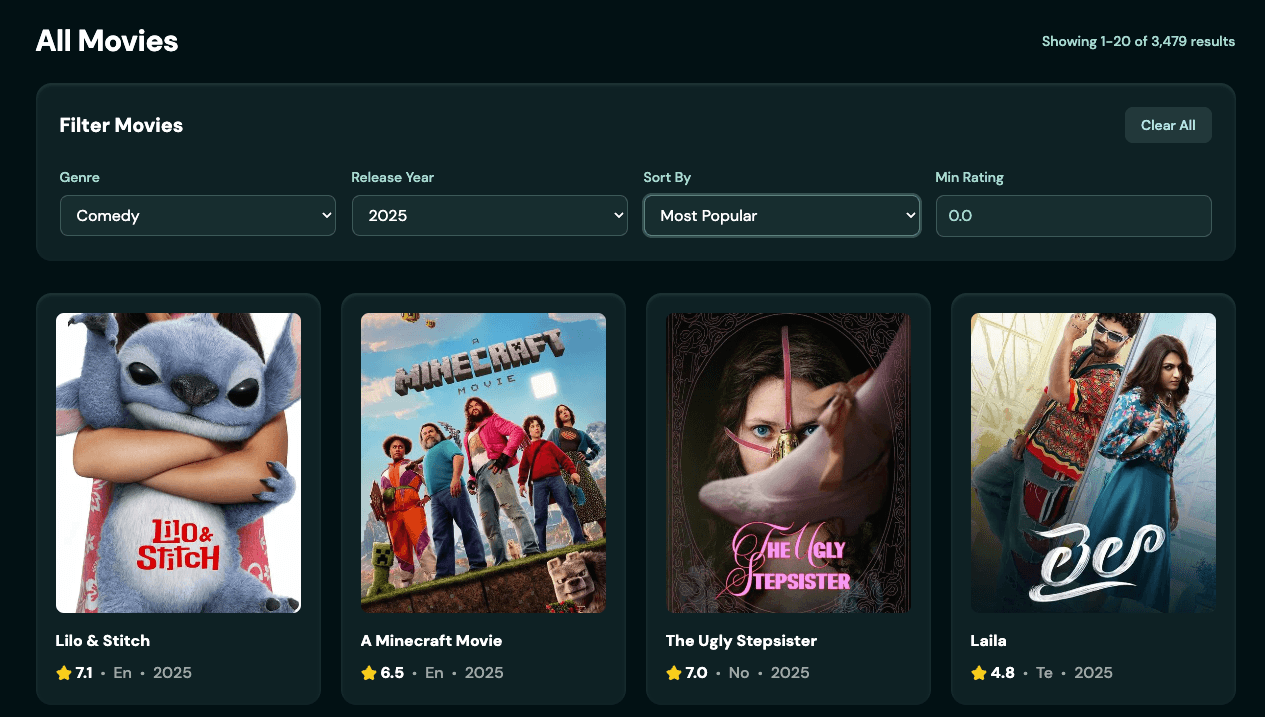This screenshot has height=717, width=1265.
Task: Expand the Release Year dropdown showing 2025
Action: (489, 216)
